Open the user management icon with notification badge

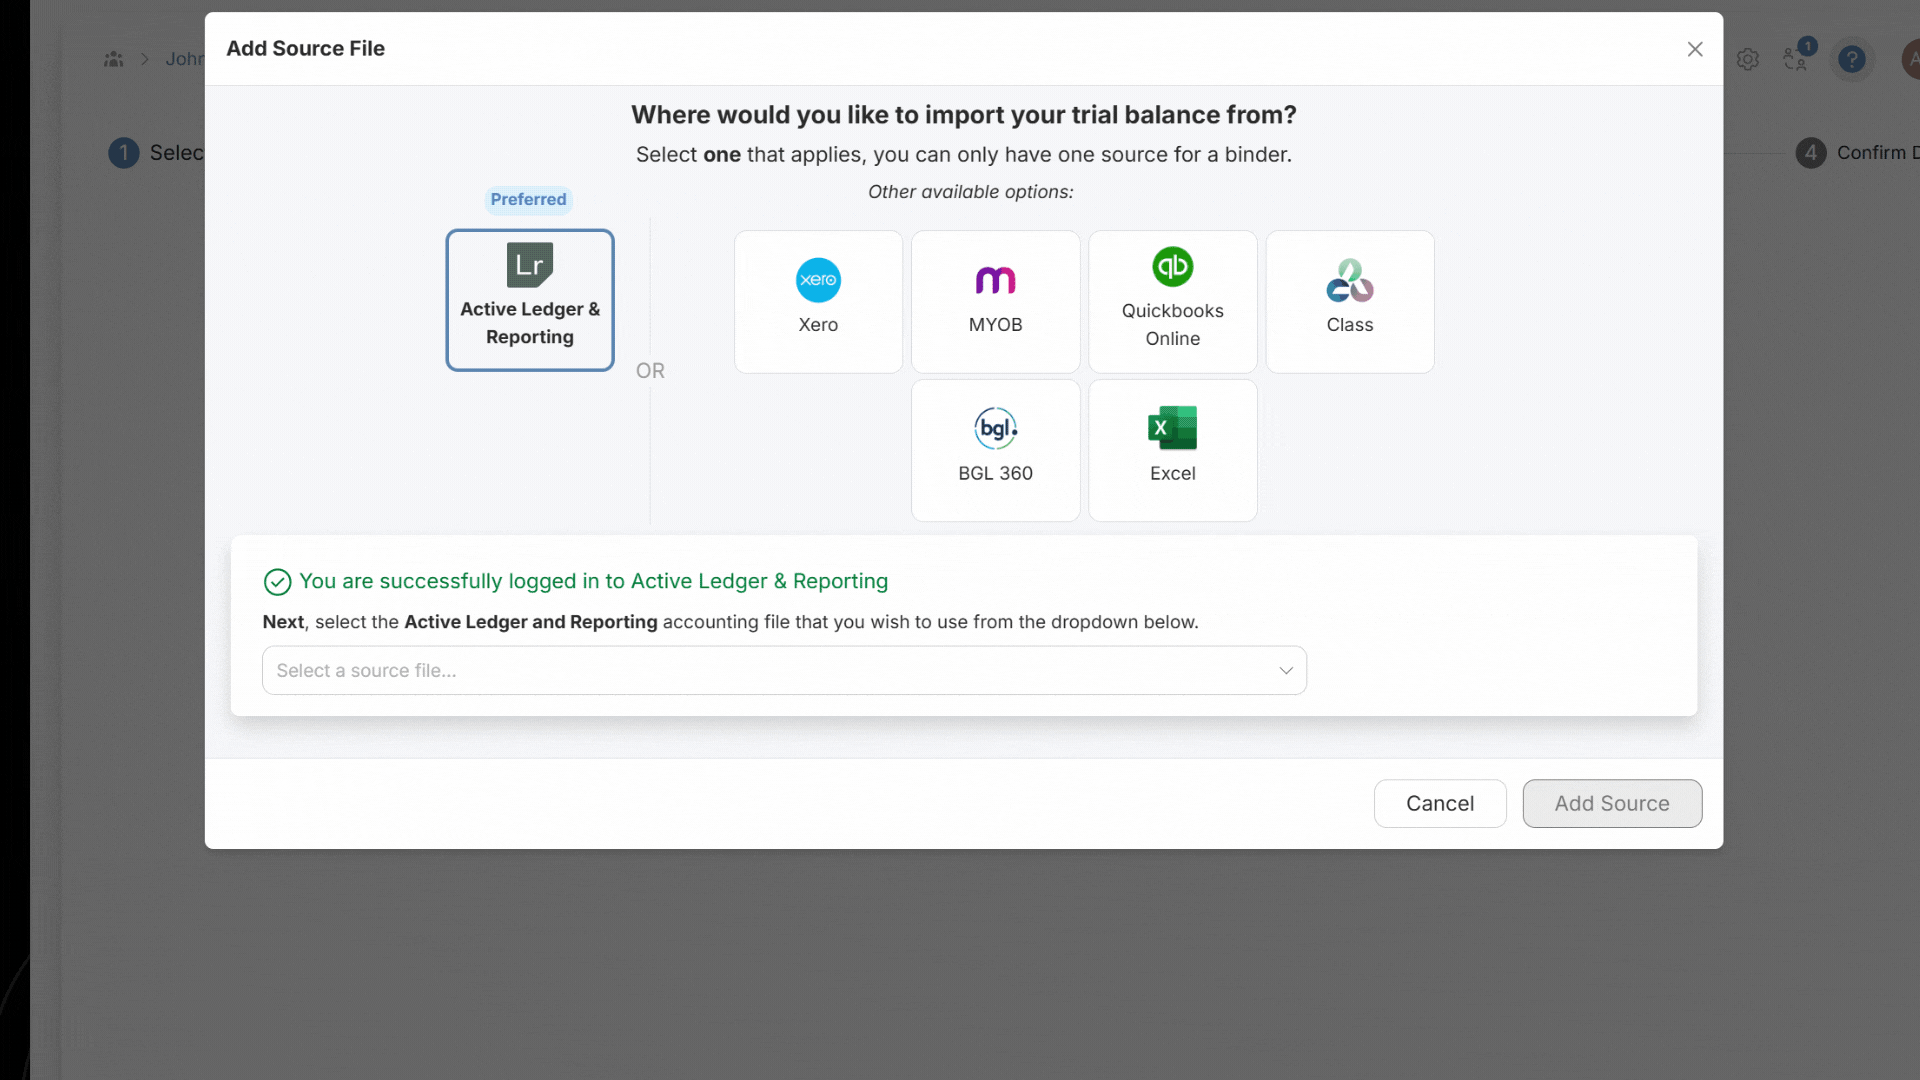[x=1797, y=59]
